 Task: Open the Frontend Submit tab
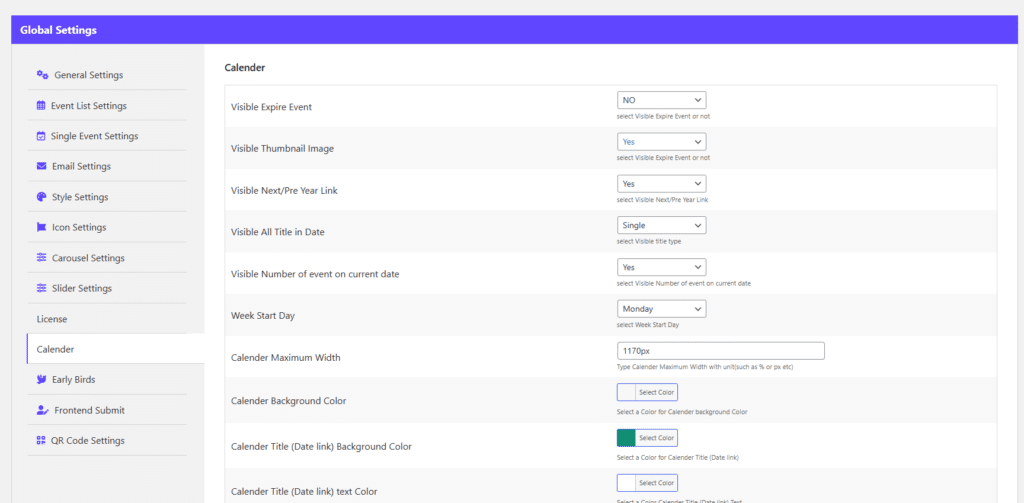87,410
